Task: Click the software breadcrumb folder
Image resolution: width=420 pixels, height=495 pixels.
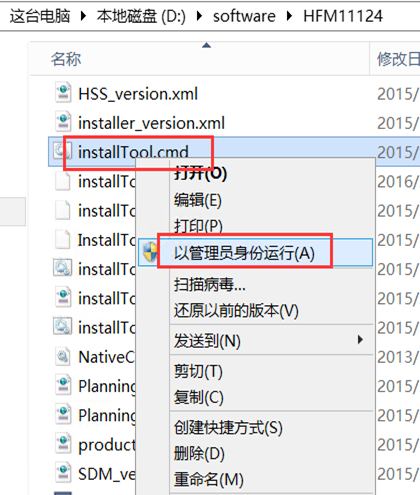Action: tap(244, 16)
